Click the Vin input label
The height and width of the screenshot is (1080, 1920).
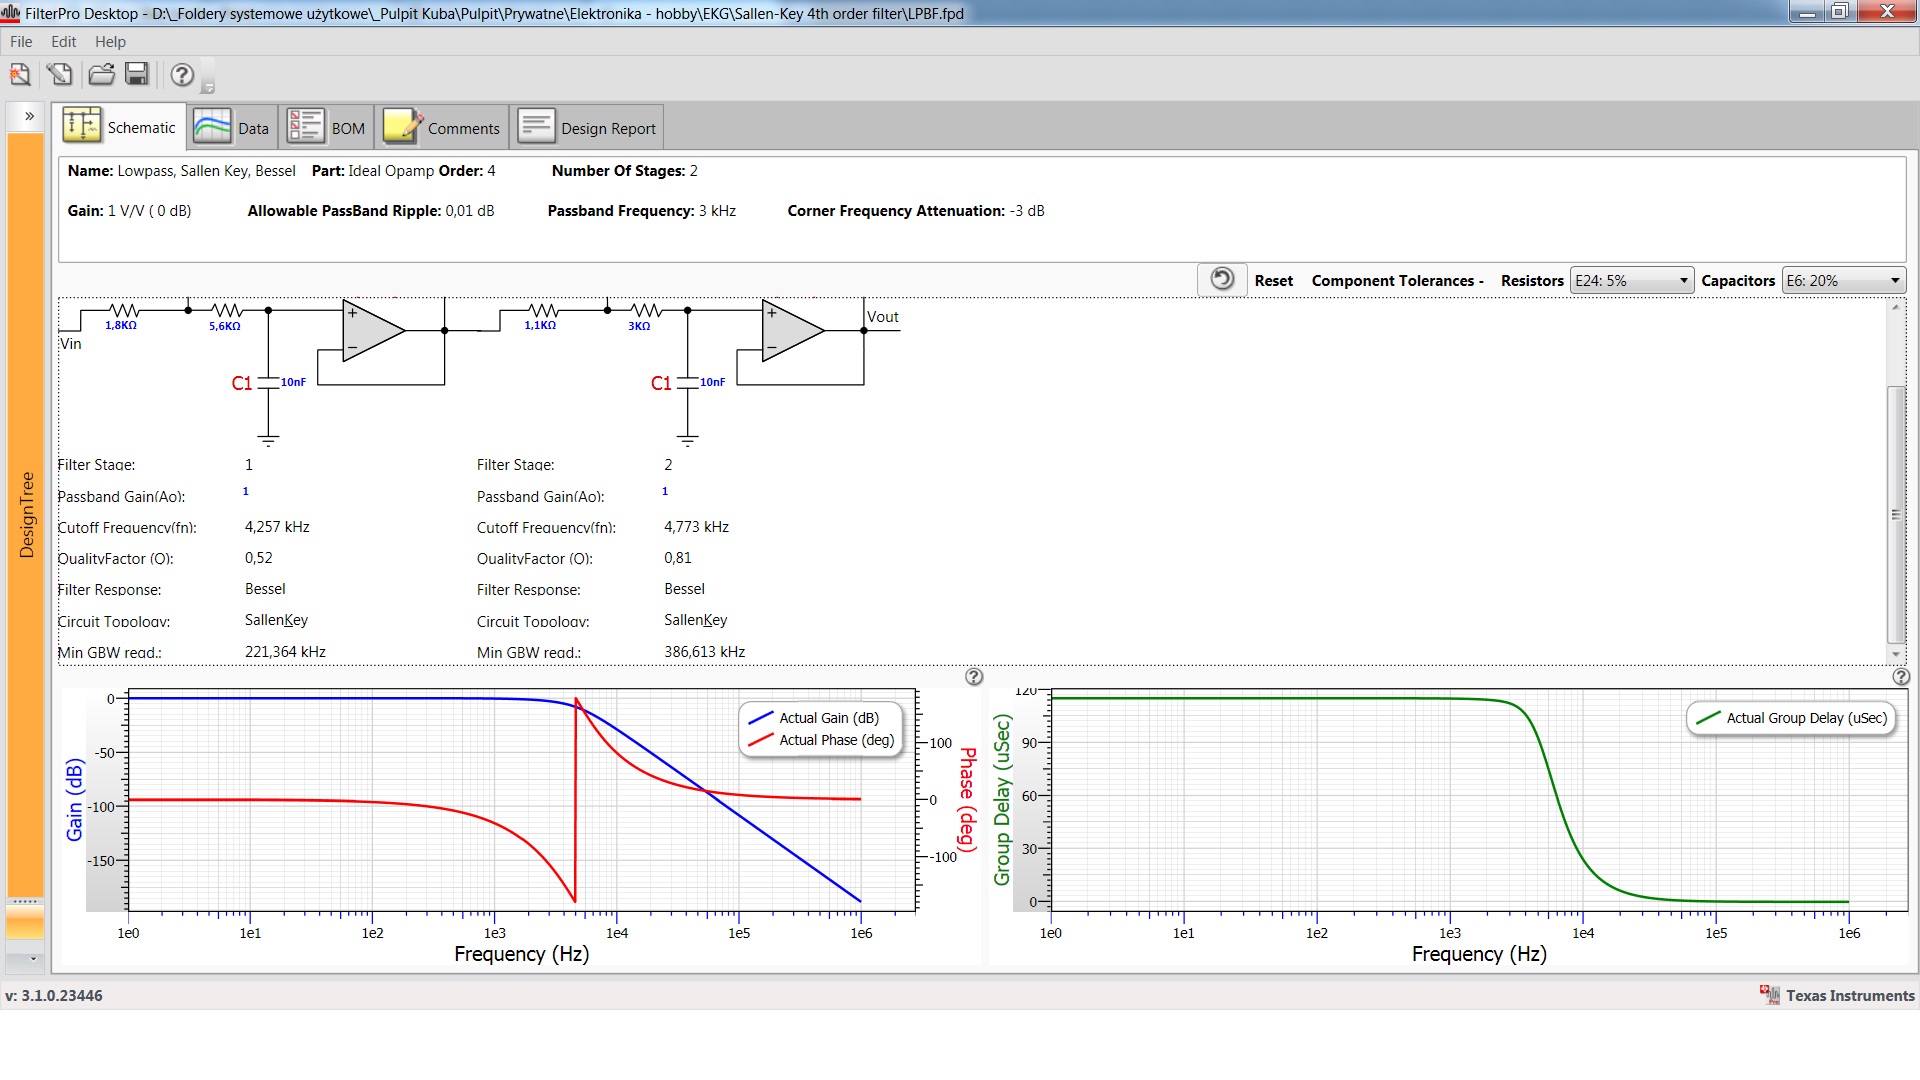tap(71, 344)
